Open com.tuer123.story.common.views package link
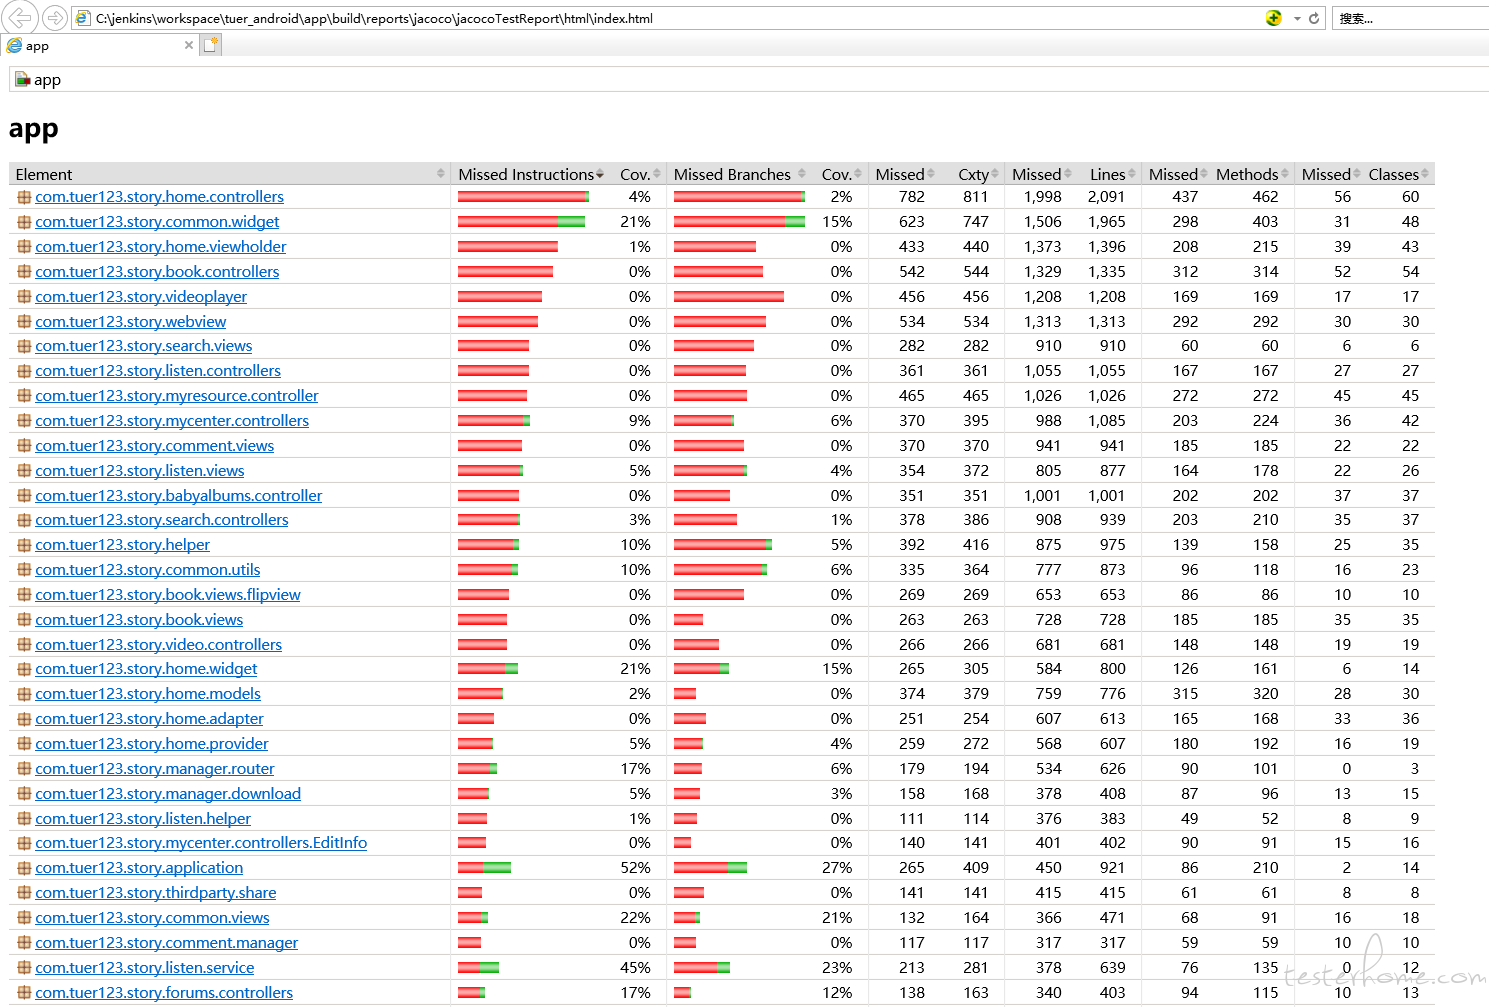Image resolution: width=1489 pixels, height=1007 pixels. [152, 918]
